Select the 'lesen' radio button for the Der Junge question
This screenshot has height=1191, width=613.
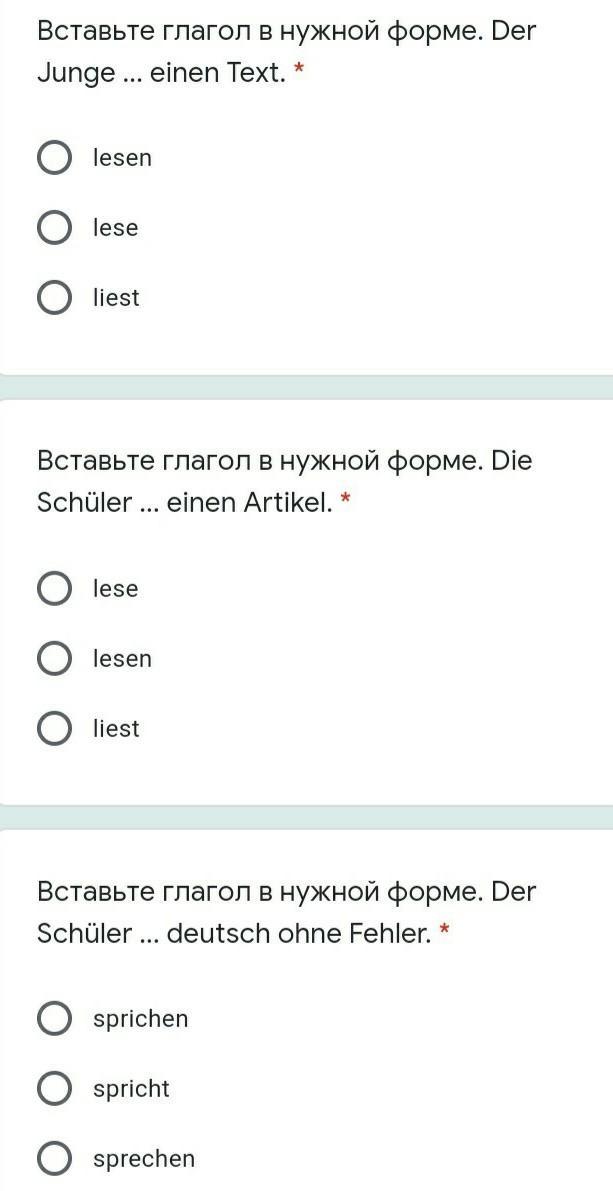[54, 158]
